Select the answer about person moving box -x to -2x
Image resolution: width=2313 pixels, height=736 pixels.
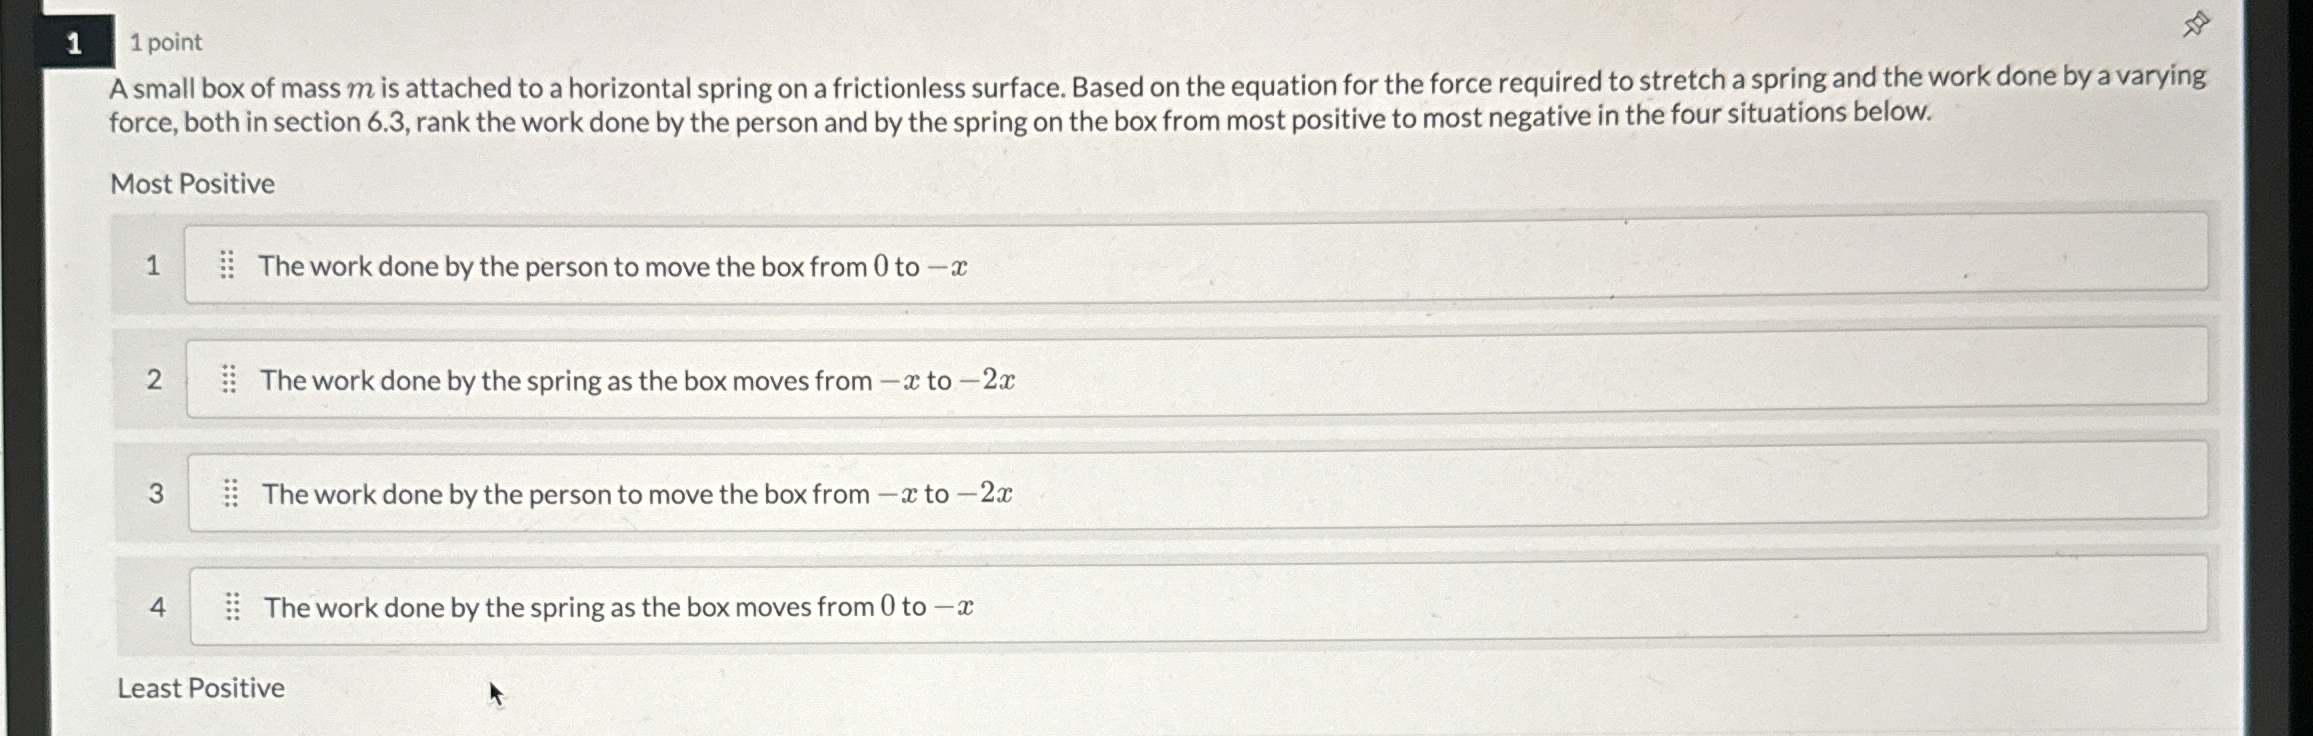coord(637,493)
